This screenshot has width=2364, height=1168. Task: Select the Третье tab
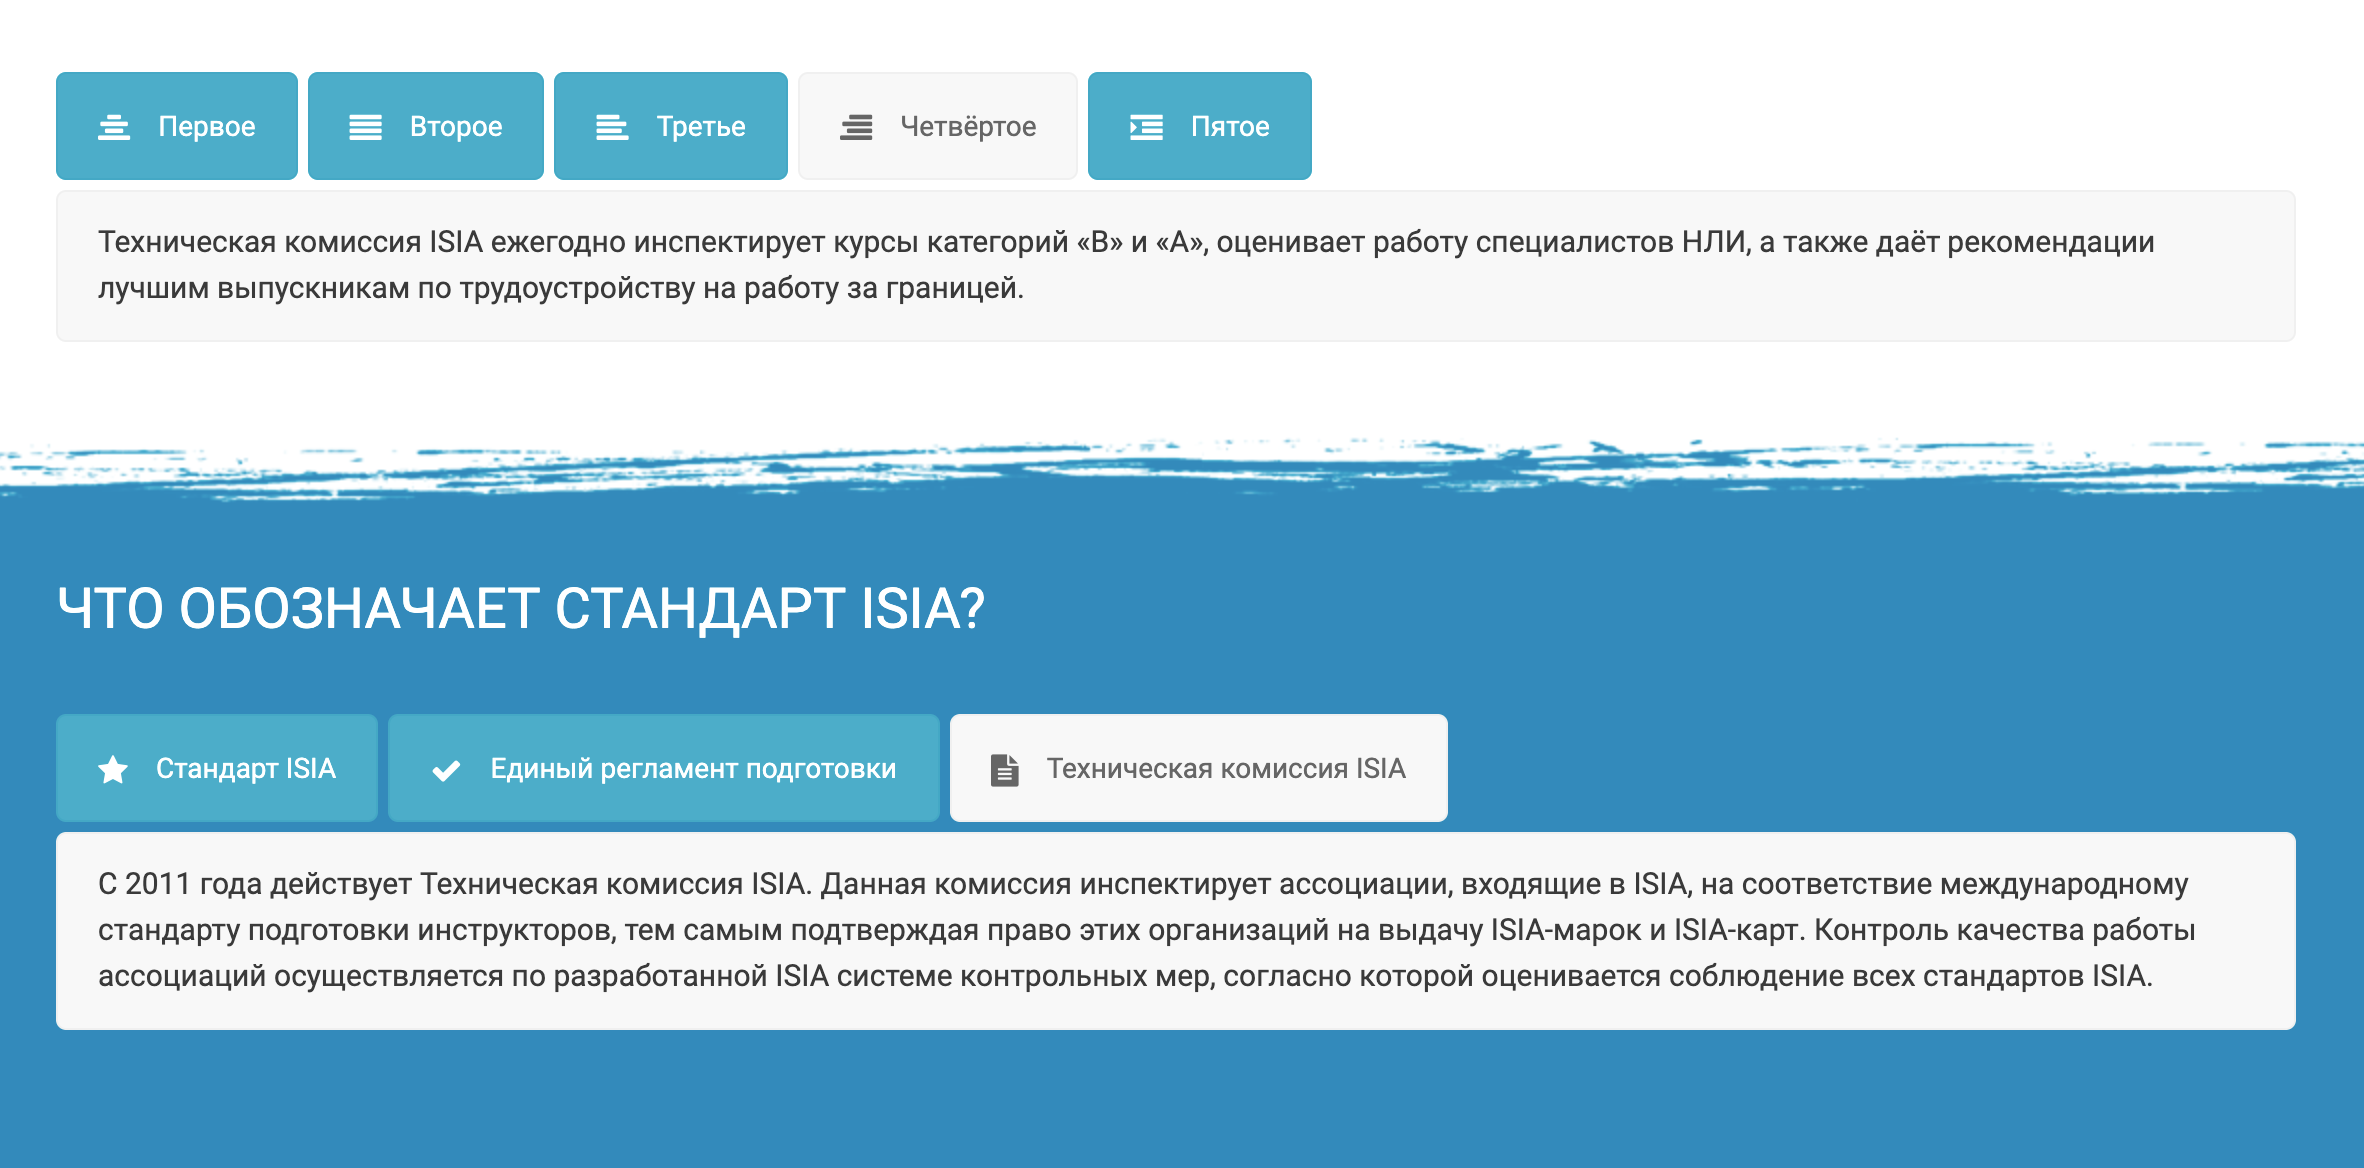(x=671, y=126)
